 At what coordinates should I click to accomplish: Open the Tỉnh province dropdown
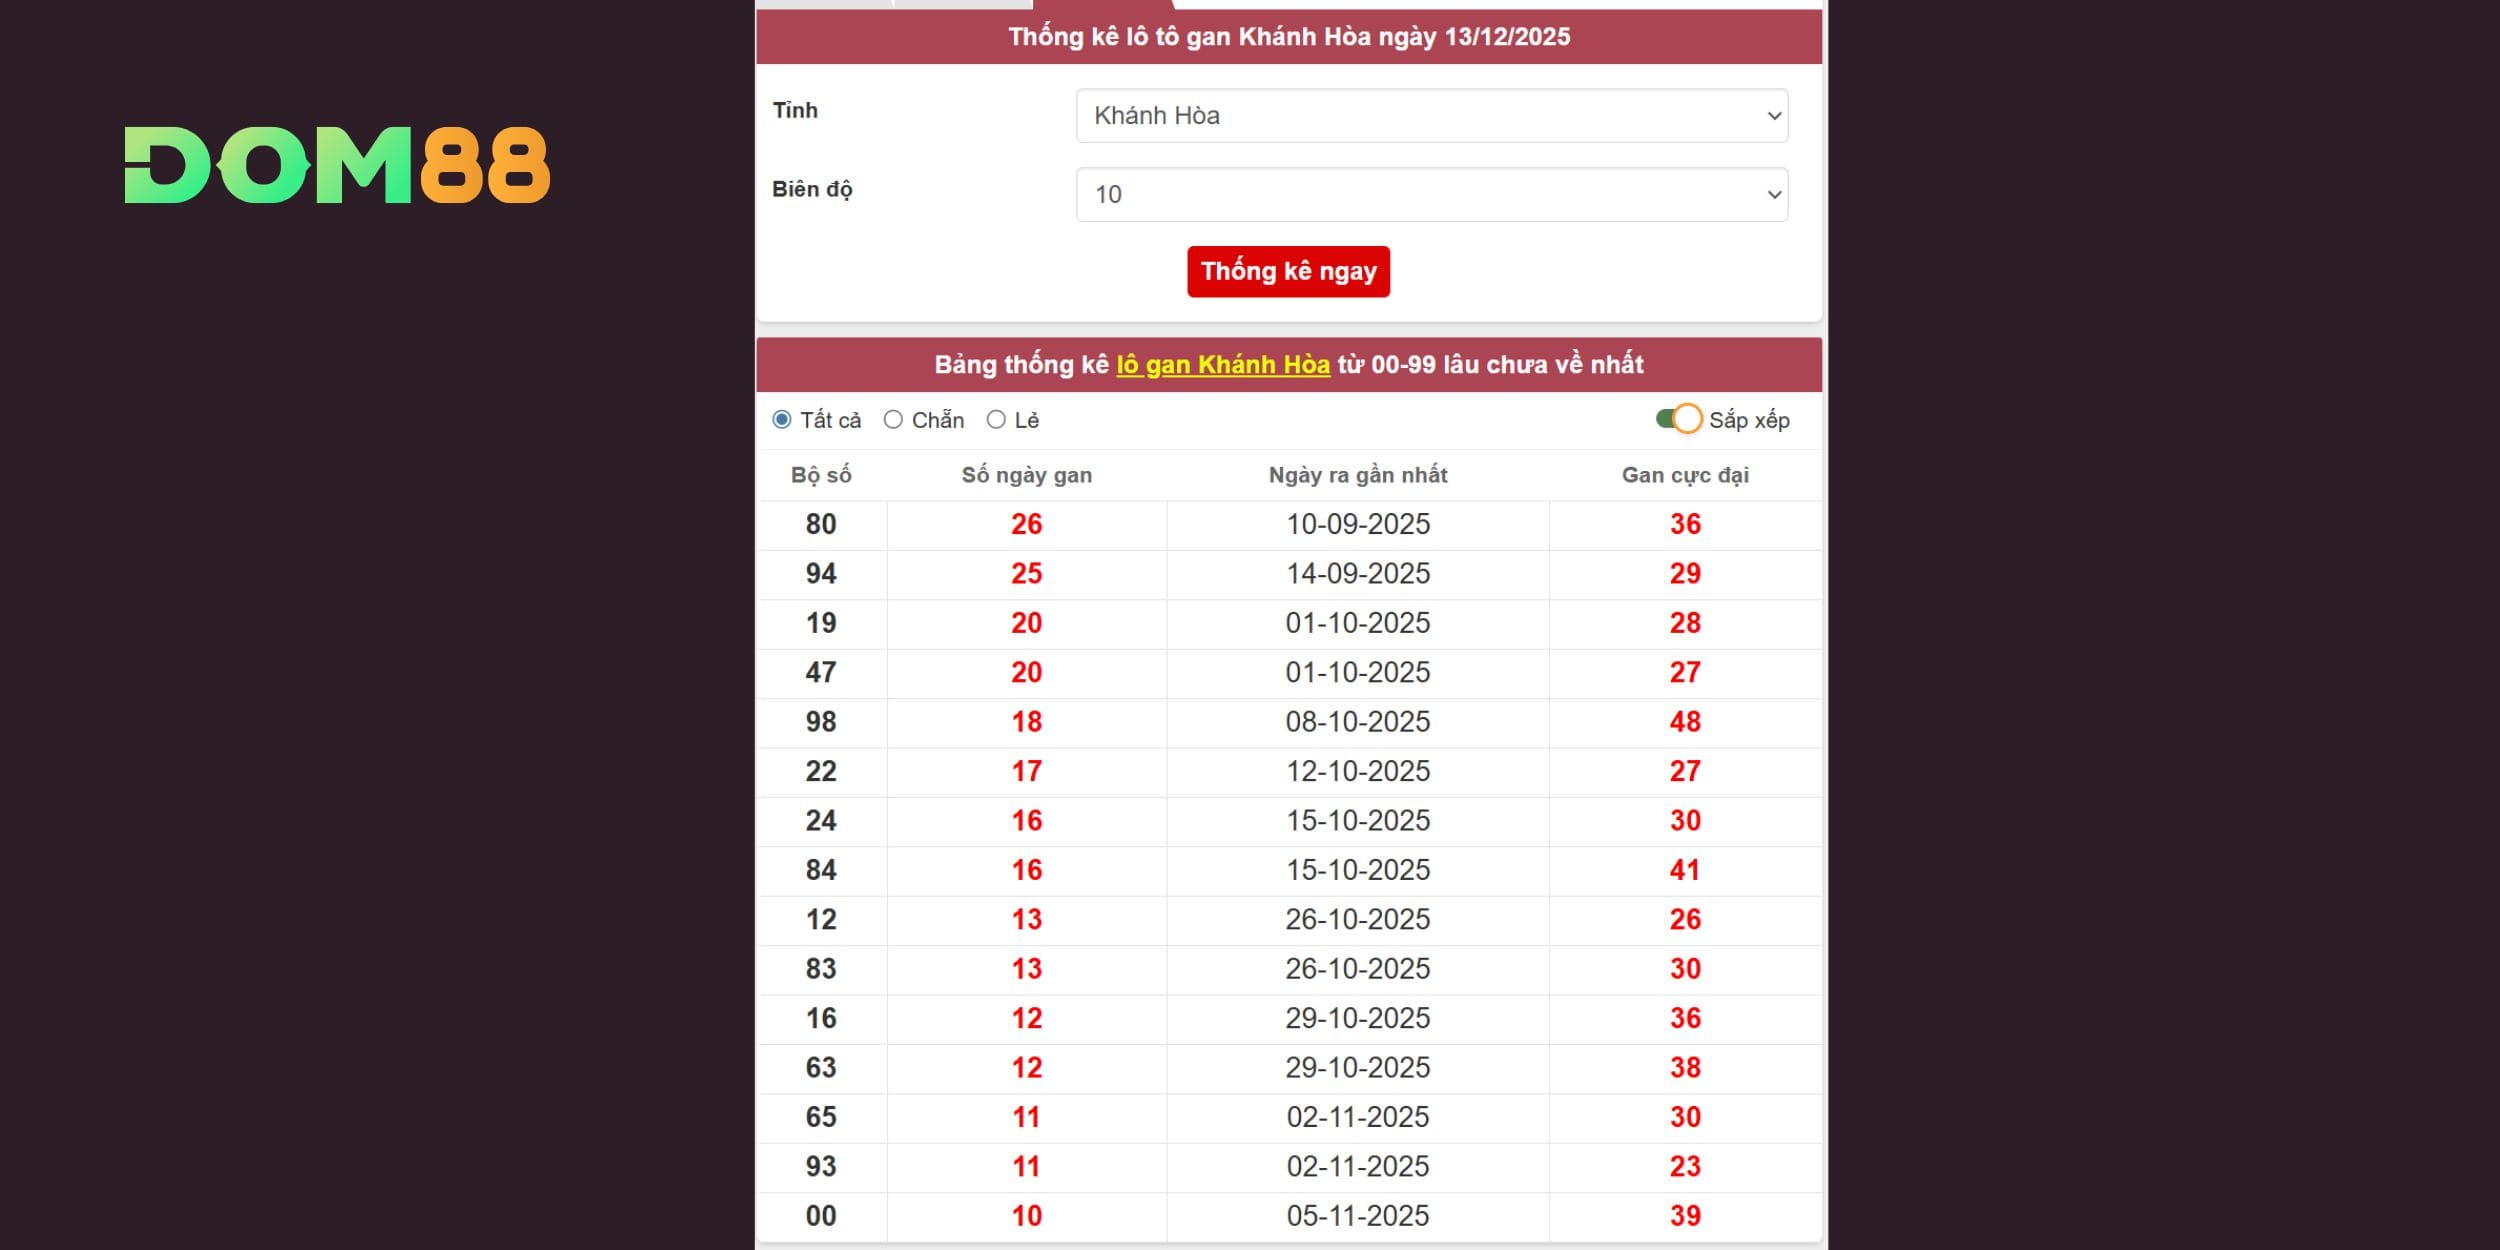coord(1430,116)
